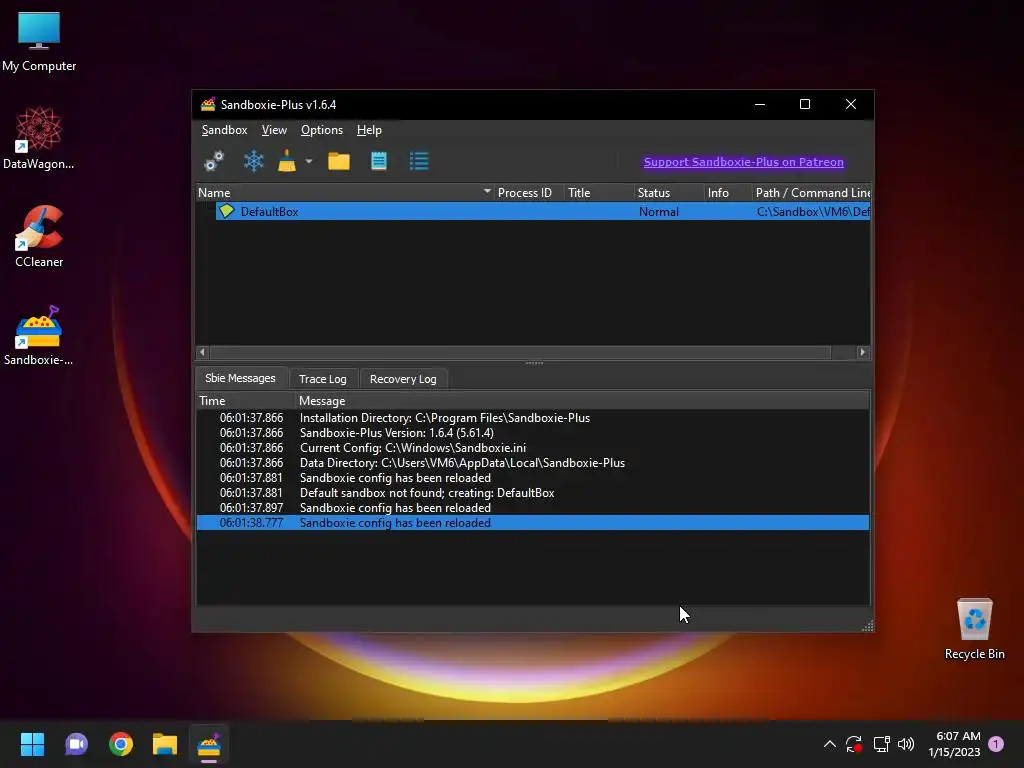
Task: Open Google Chrome from the taskbar
Action: [121, 744]
